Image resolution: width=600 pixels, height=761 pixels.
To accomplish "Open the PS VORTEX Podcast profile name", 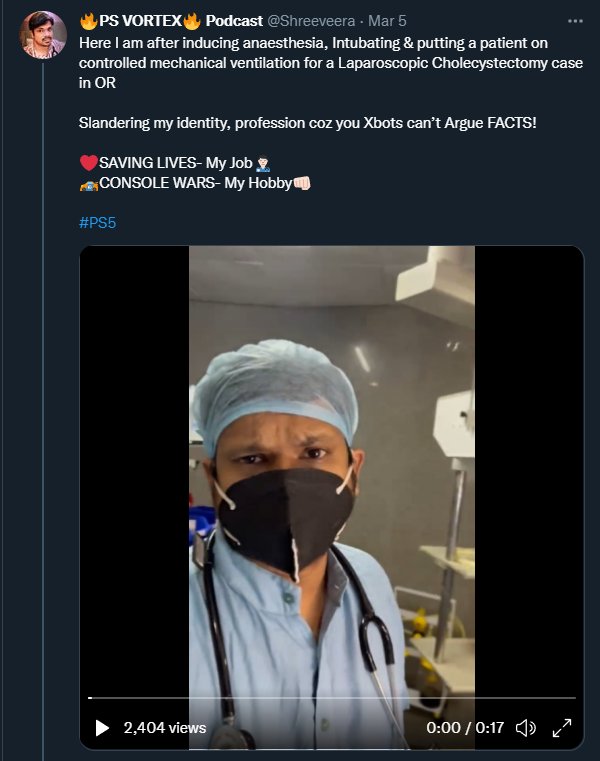I will coord(171,21).
